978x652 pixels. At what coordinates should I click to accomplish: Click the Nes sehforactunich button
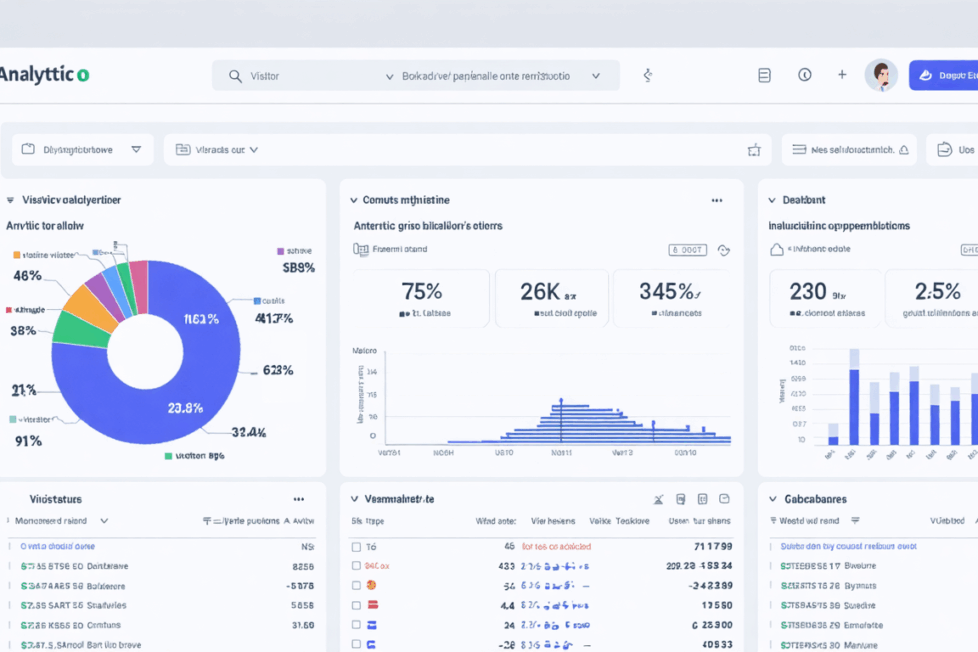pyautogui.click(x=849, y=150)
